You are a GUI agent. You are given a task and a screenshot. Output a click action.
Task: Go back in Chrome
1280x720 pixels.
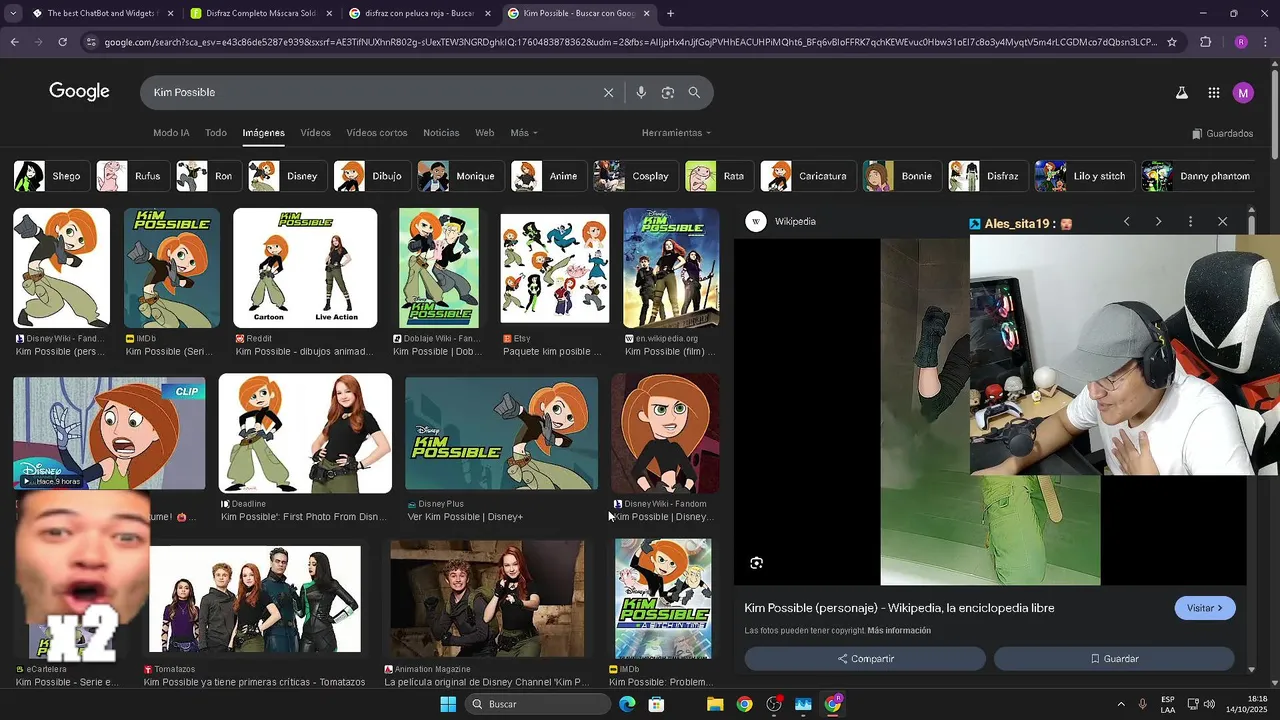[x=14, y=42]
